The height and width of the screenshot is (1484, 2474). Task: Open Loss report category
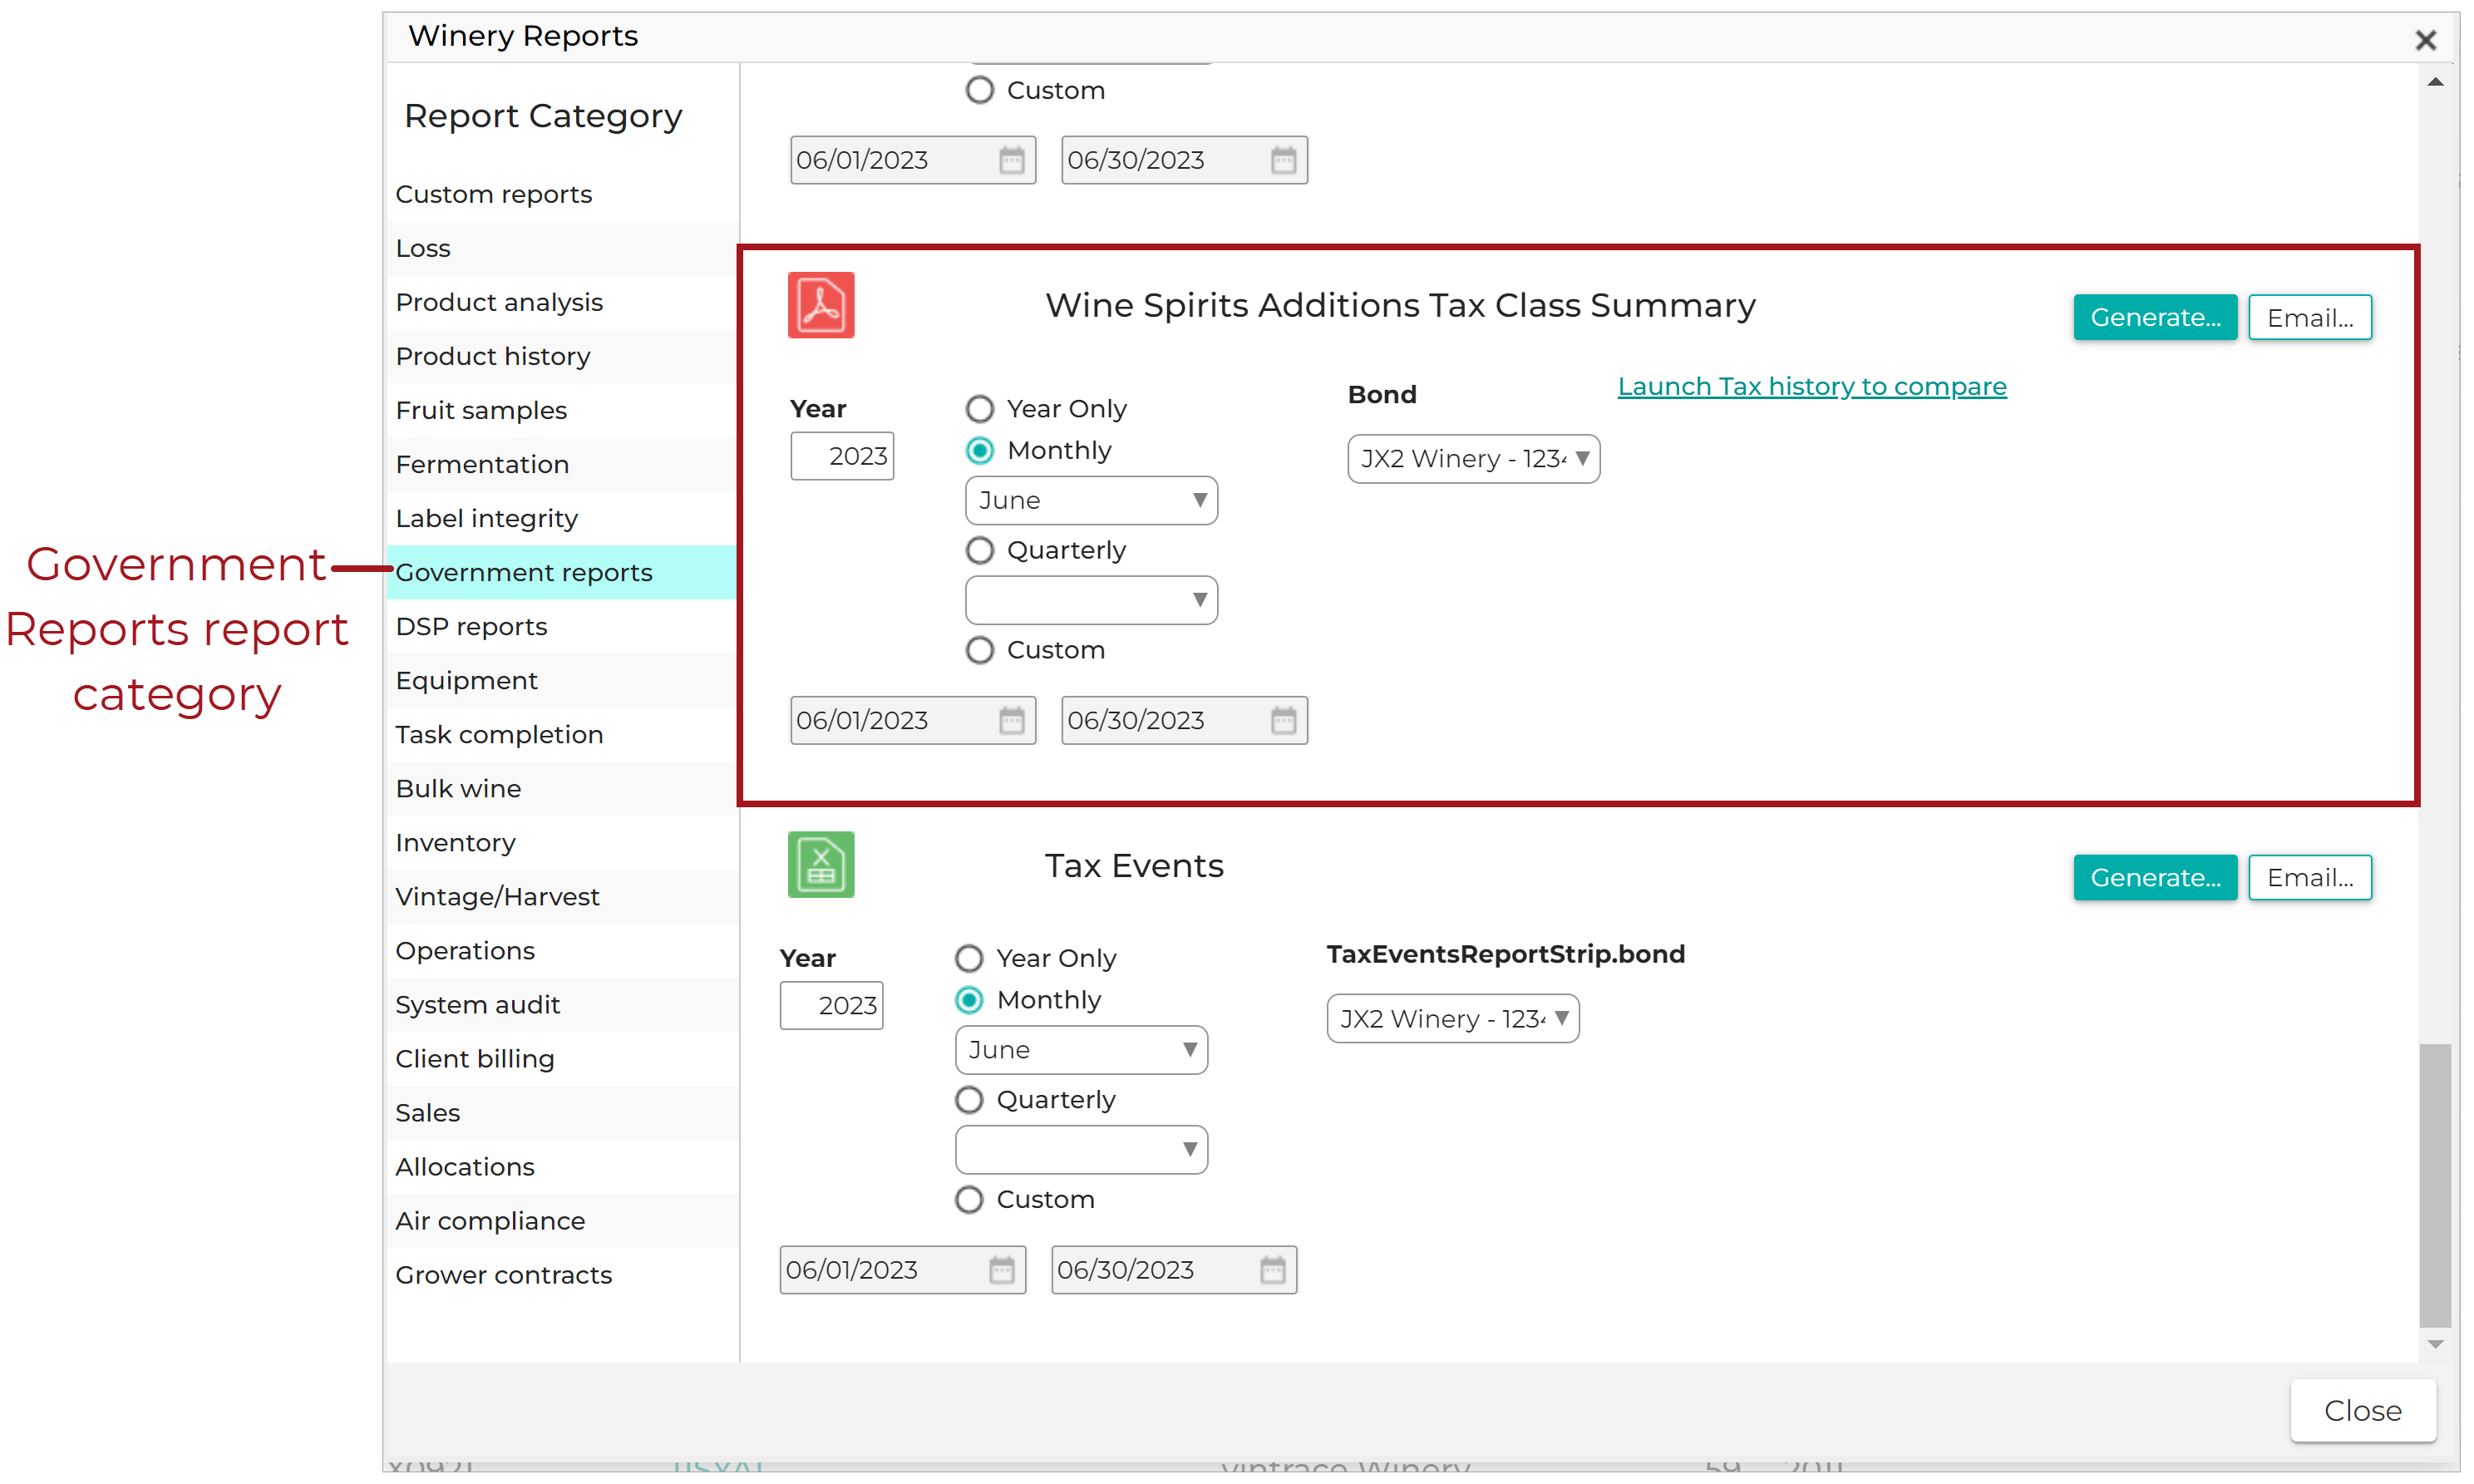click(562, 248)
